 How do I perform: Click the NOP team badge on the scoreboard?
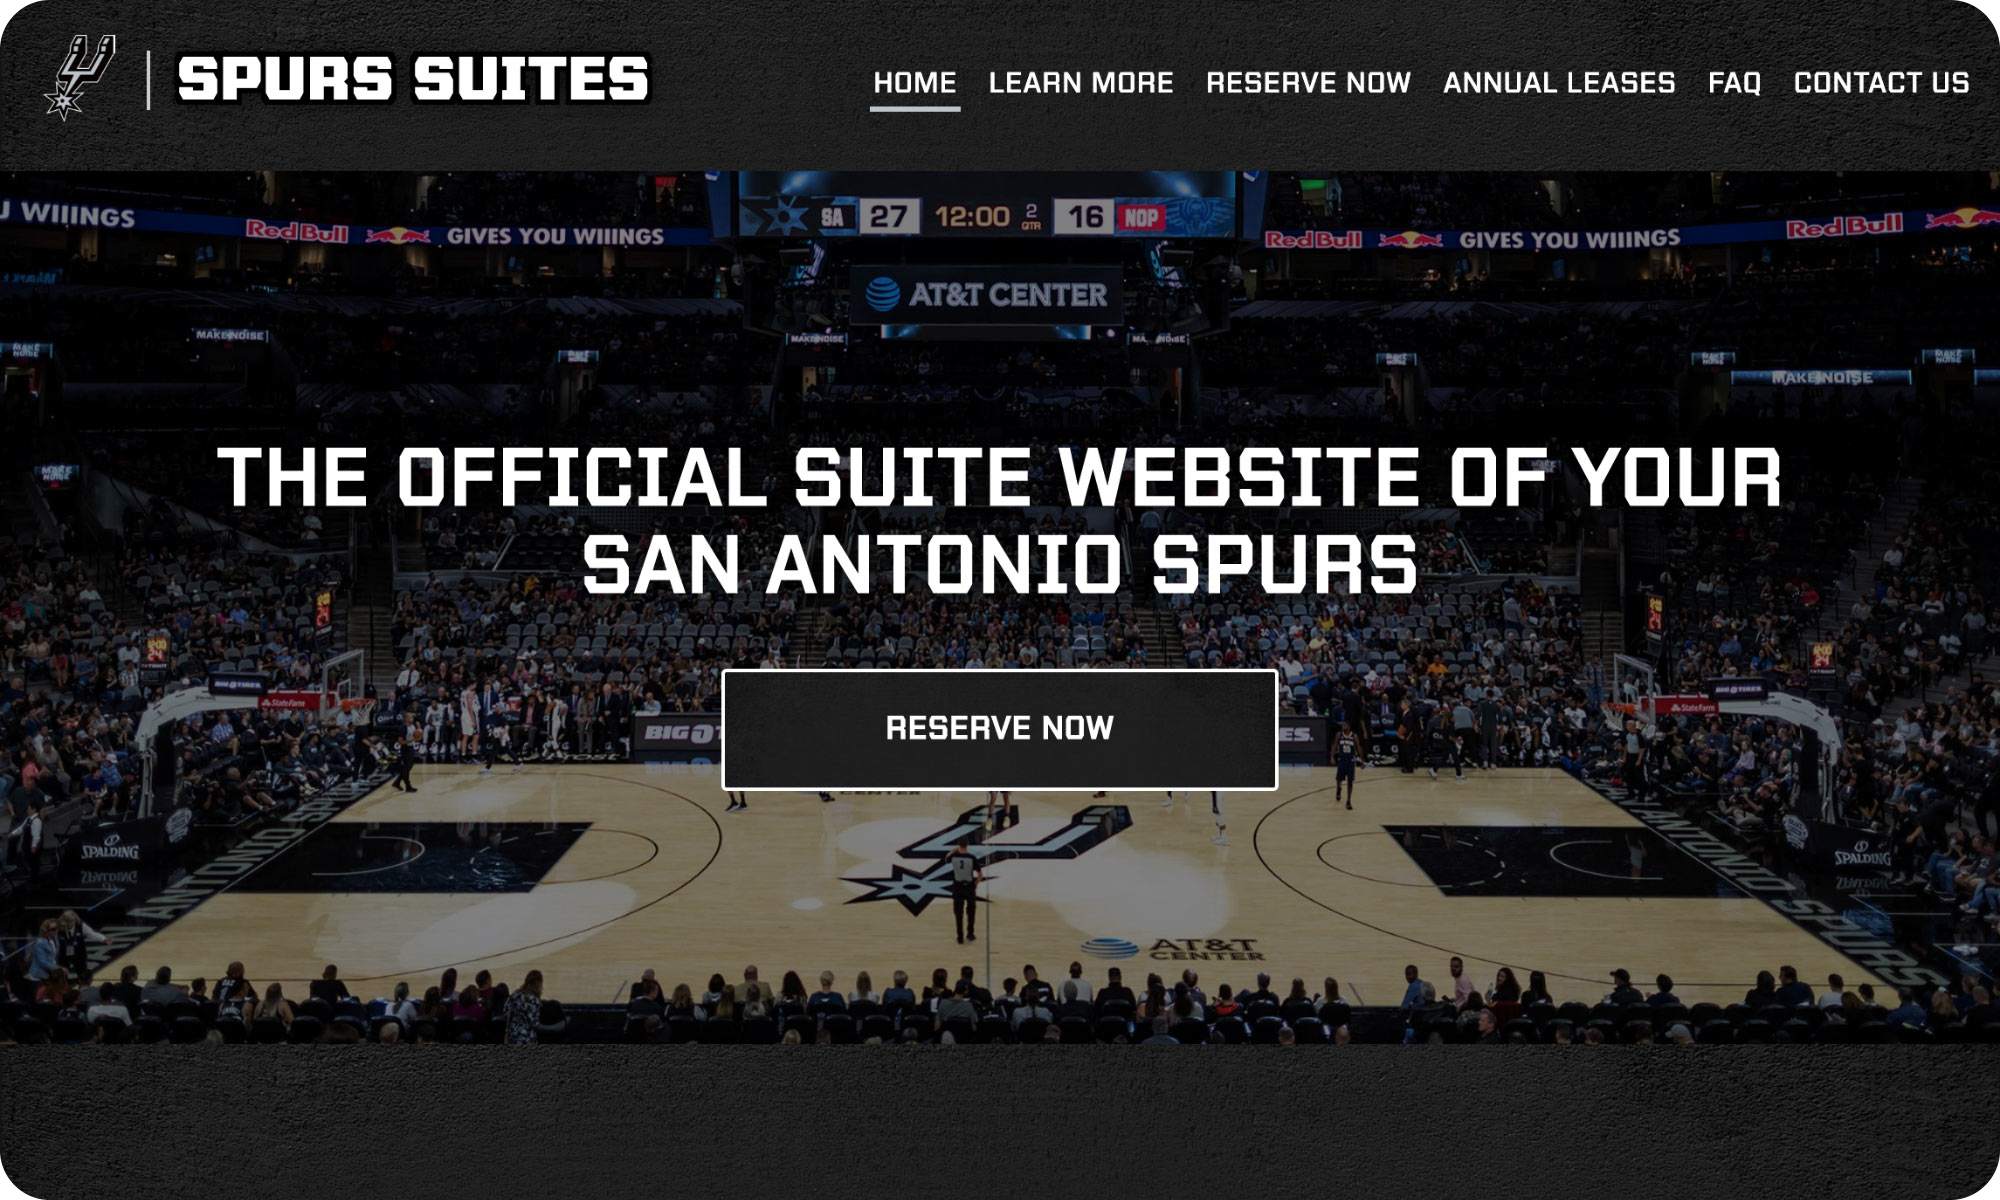coord(1140,218)
